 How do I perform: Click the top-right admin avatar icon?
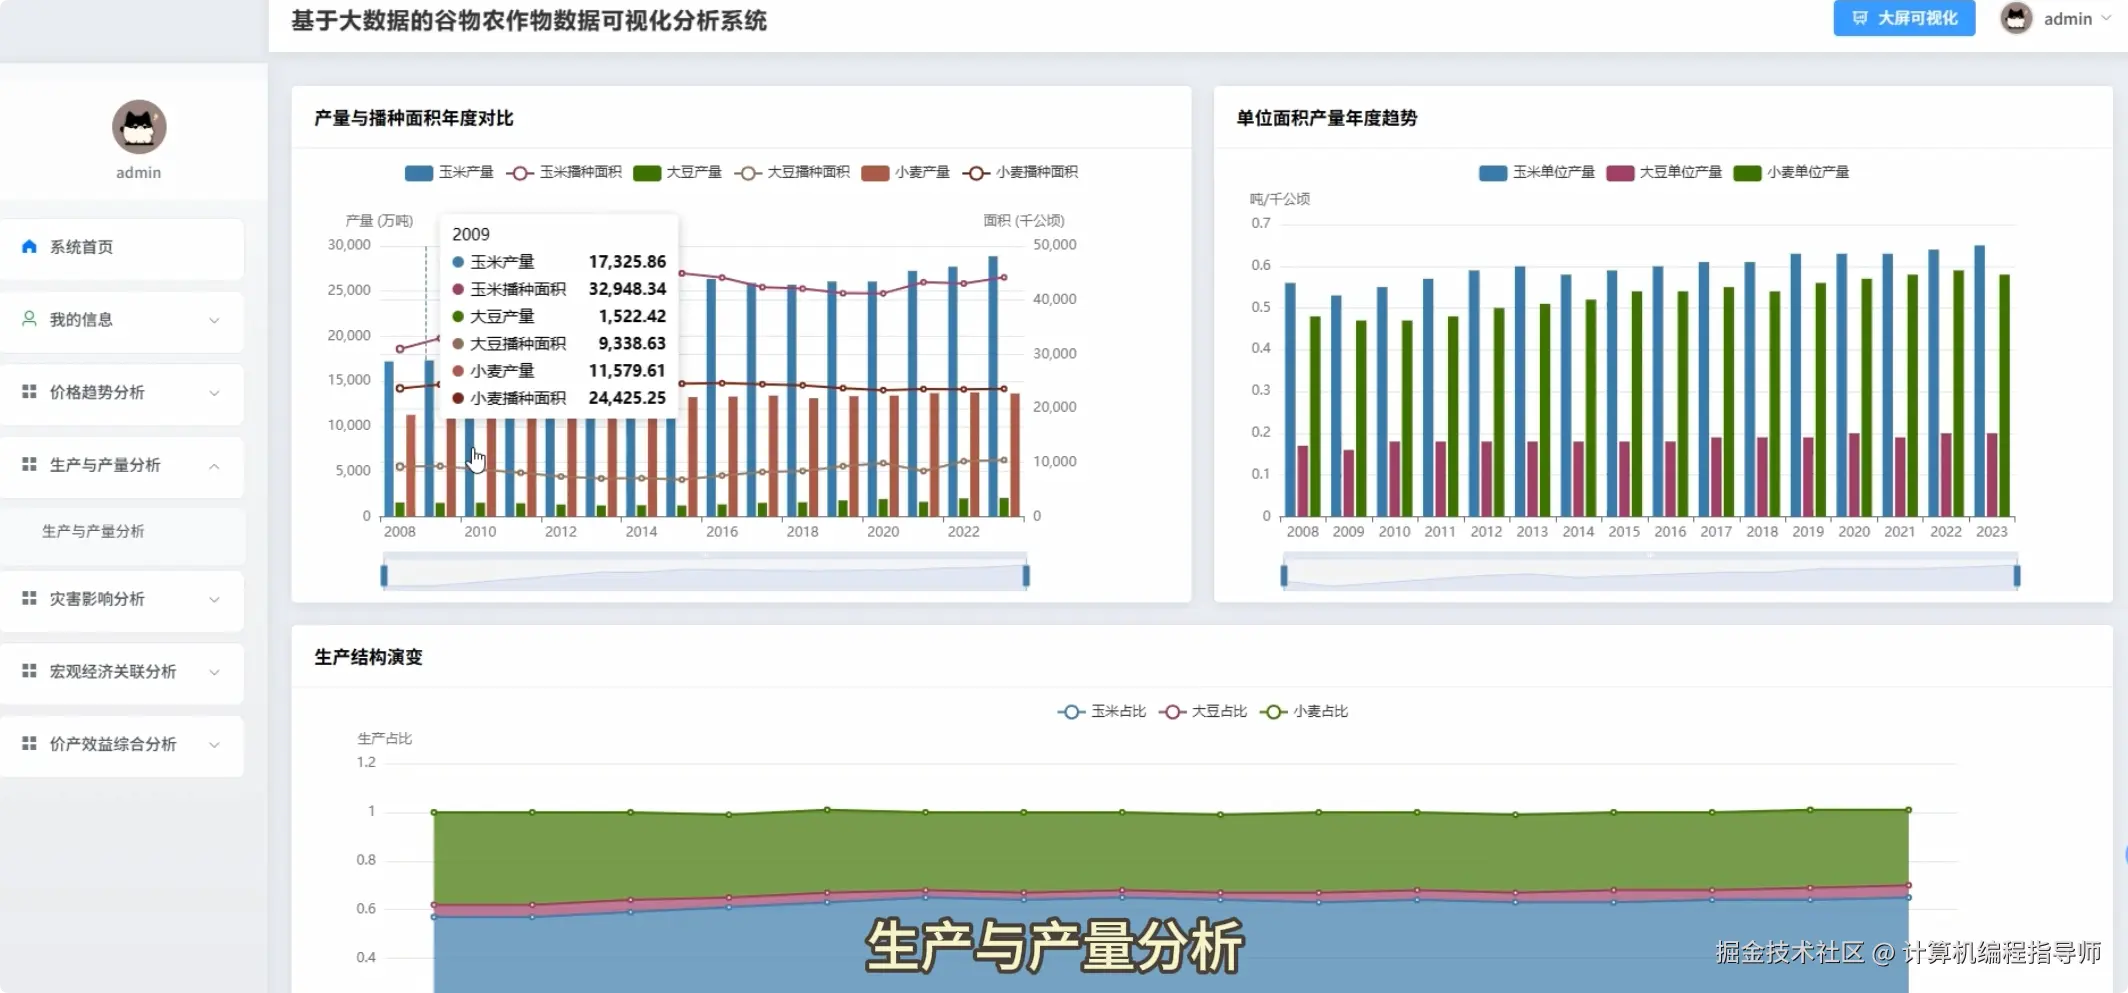[2016, 18]
